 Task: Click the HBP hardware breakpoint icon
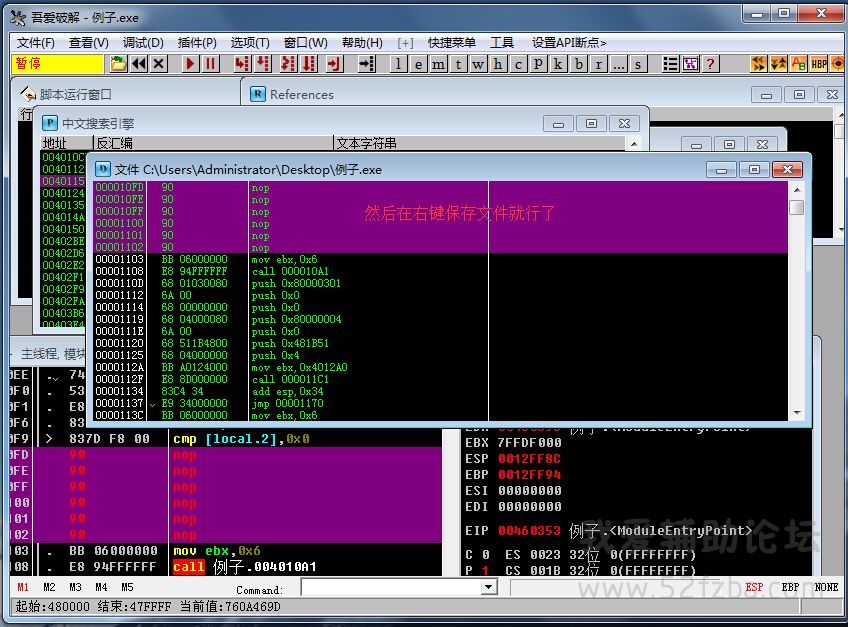click(x=819, y=64)
